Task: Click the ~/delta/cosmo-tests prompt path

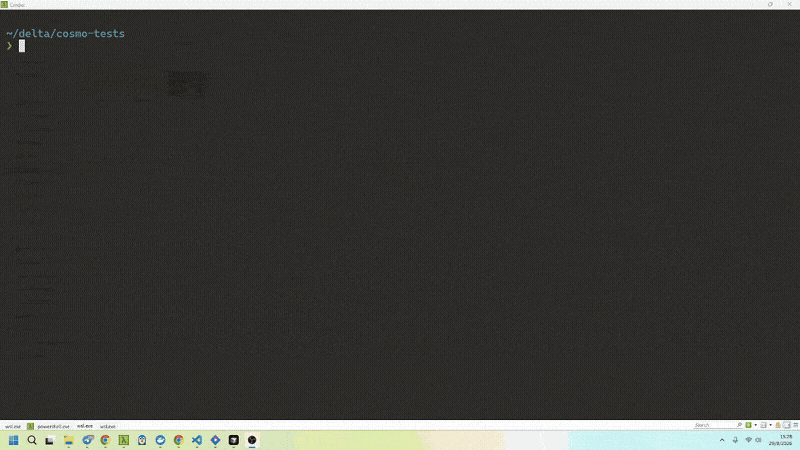Action: click(x=65, y=33)
